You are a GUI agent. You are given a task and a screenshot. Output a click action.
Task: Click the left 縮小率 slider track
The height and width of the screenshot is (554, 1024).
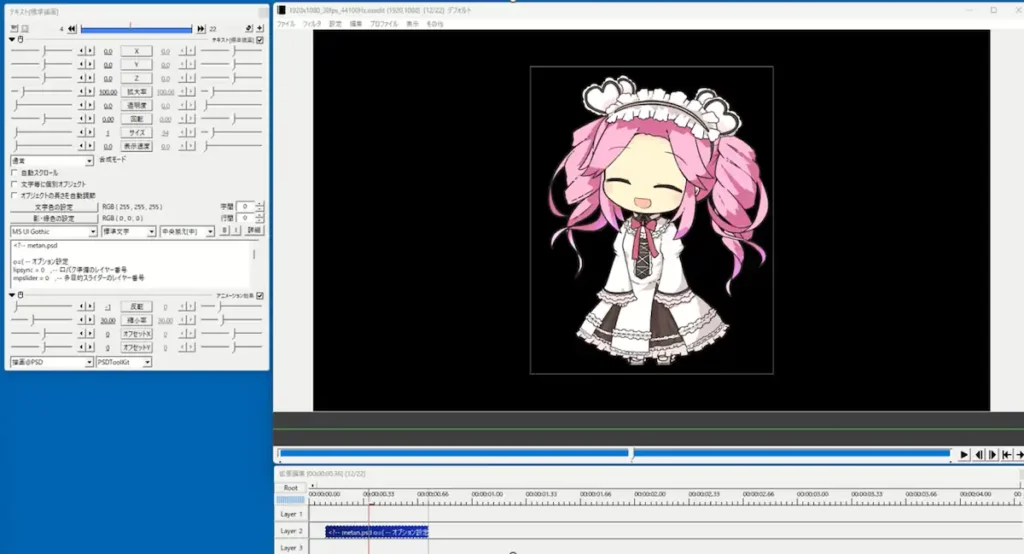click(x=42, y=320)
